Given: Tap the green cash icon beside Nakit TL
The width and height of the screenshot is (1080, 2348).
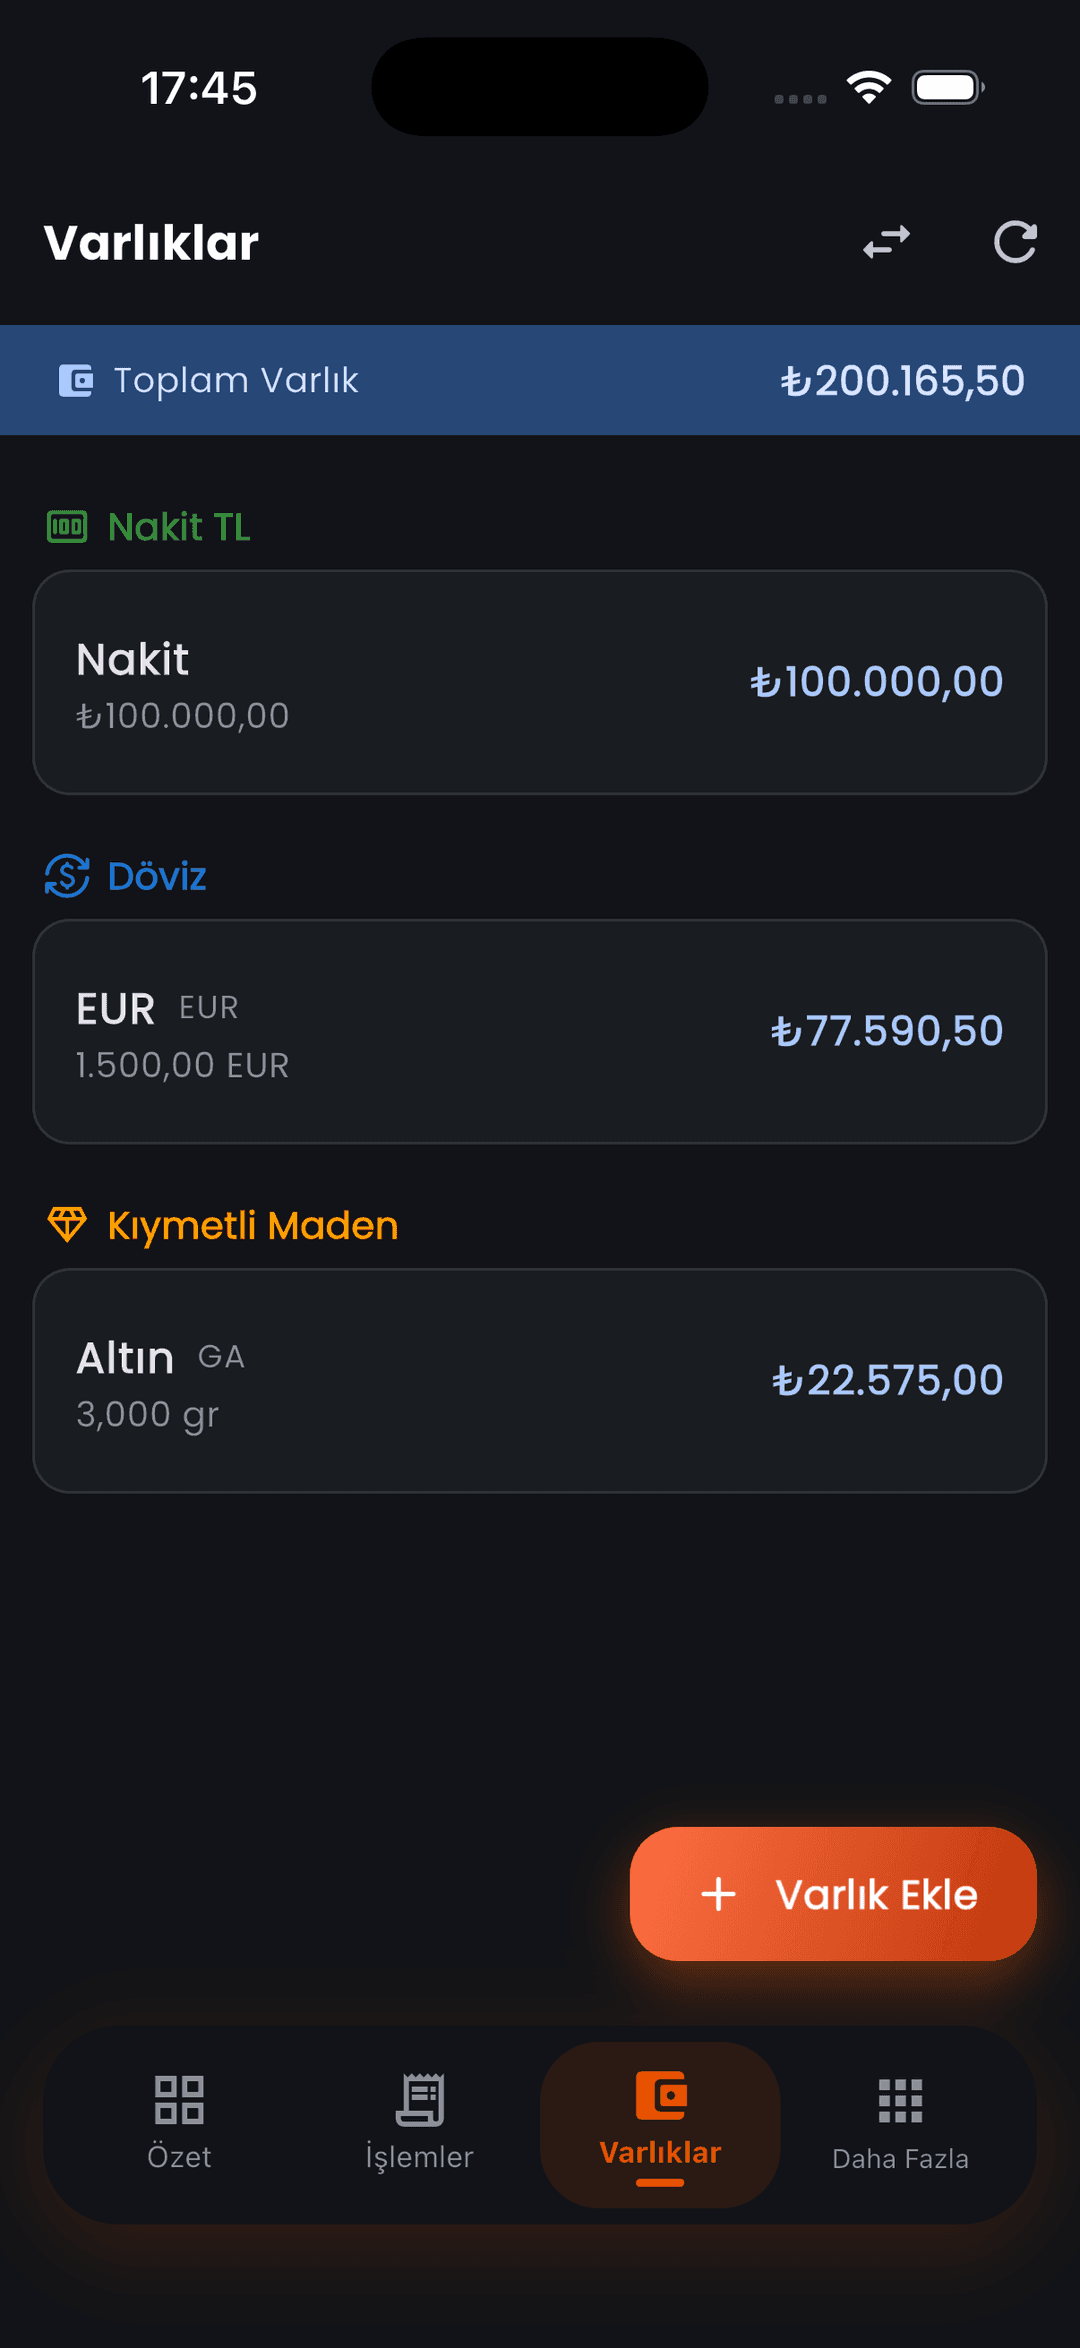Looking at the screenshot, I should click(67, 526).
